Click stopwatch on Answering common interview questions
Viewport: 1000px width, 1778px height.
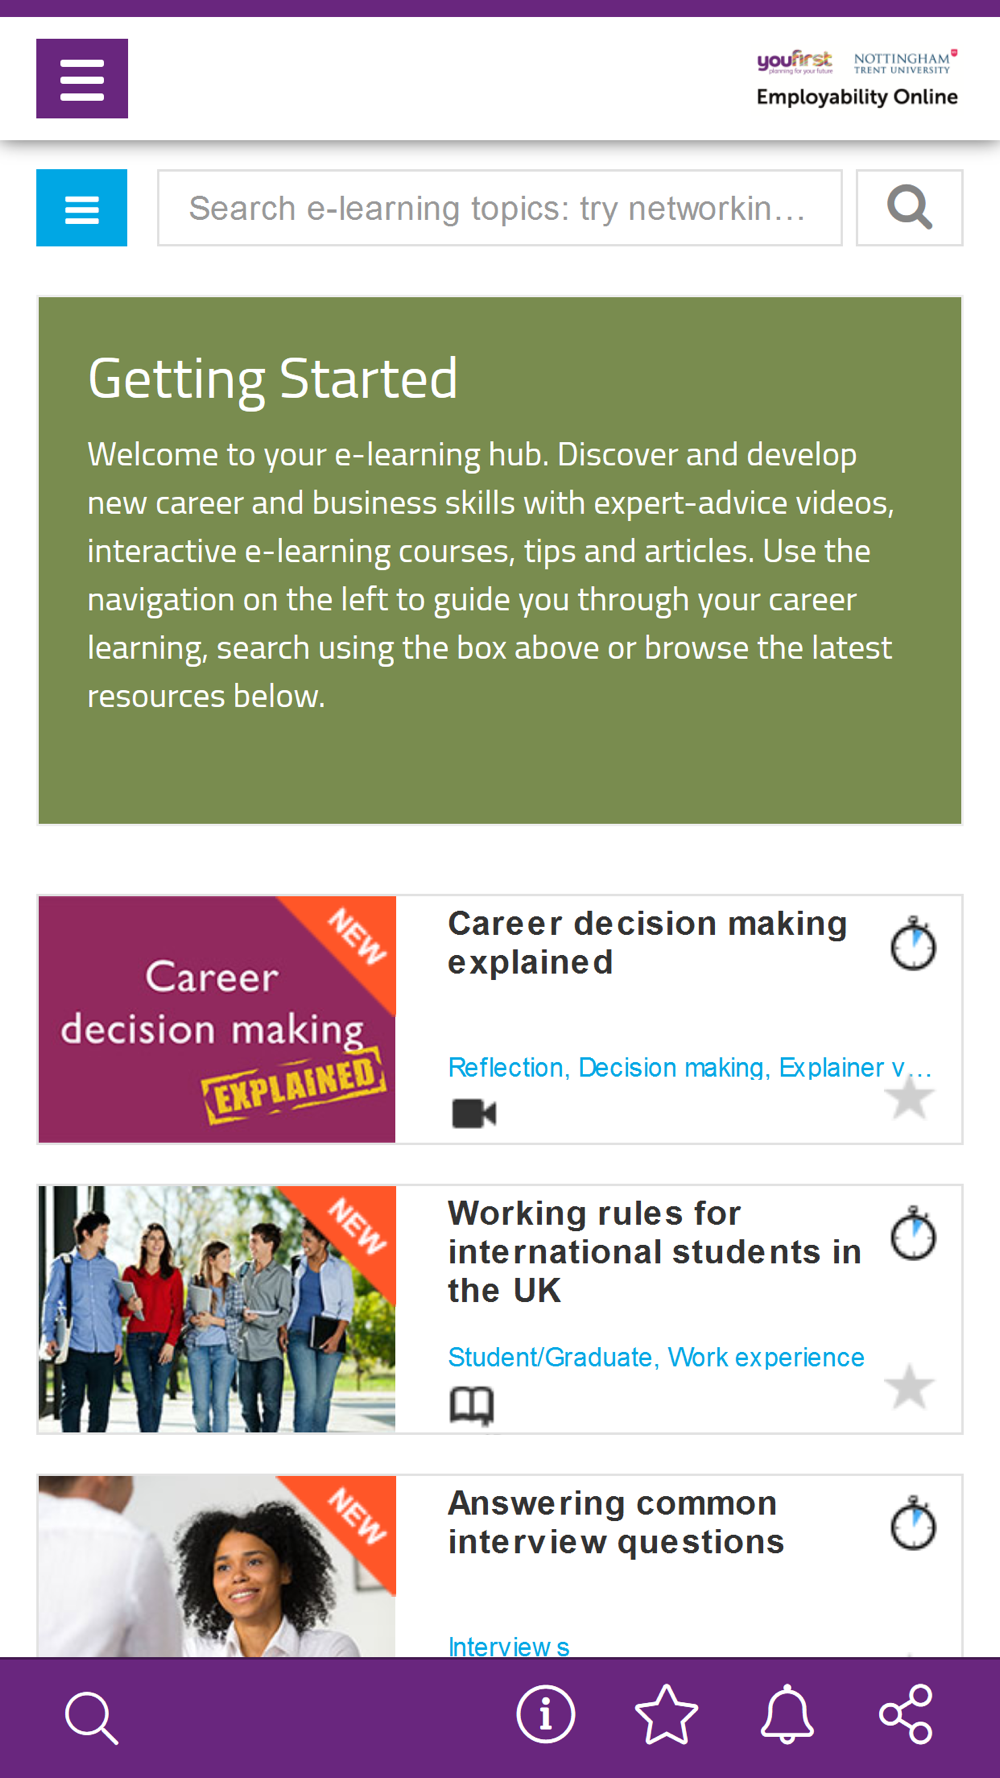[x=913, y=1524]
